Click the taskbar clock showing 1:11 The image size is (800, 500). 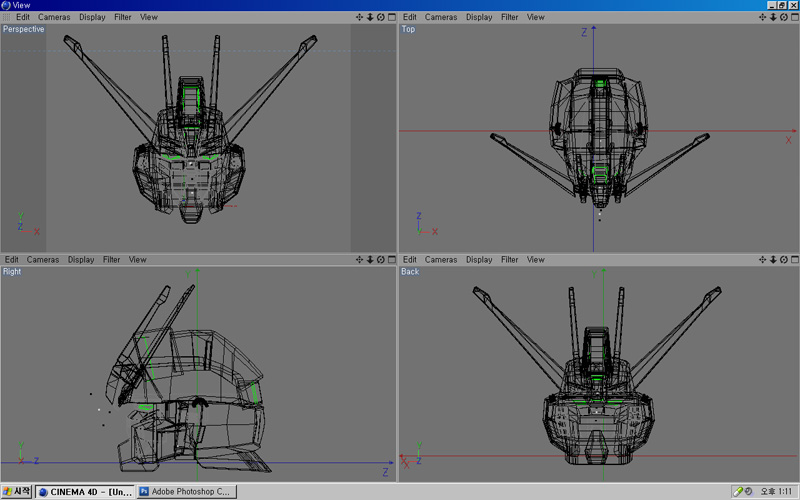pyautogui.click(x=776, y=491)
